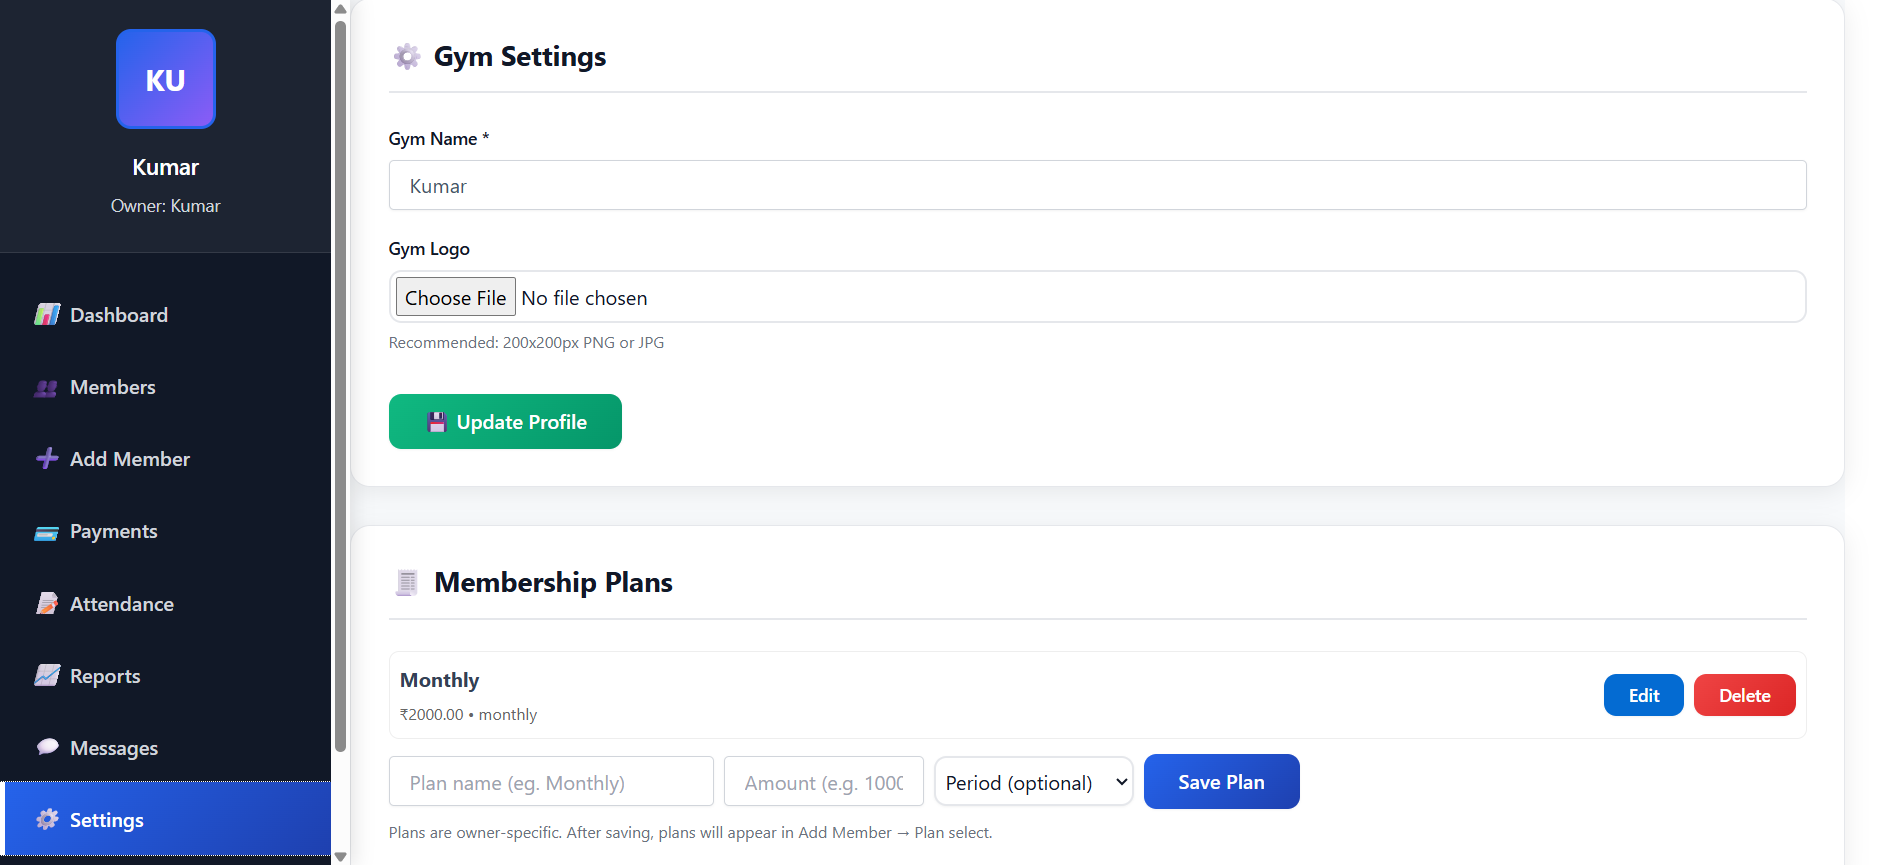Click the Settings gear icon in sidebar

[x=47, y=819]
